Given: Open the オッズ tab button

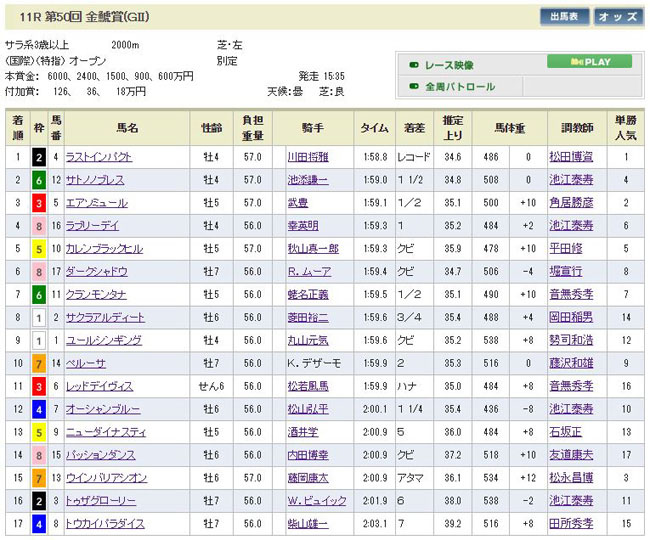Looking at the screenshot, I should pos(618,17).
